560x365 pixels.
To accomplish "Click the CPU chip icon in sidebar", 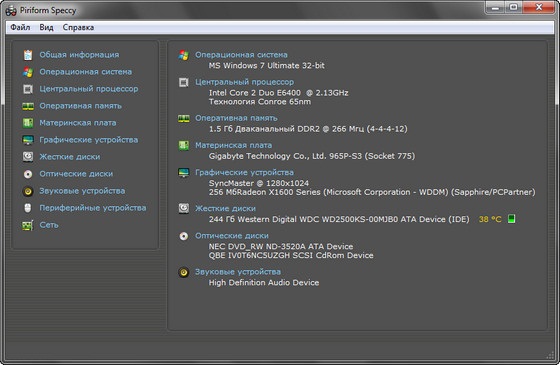I will 28,89.
